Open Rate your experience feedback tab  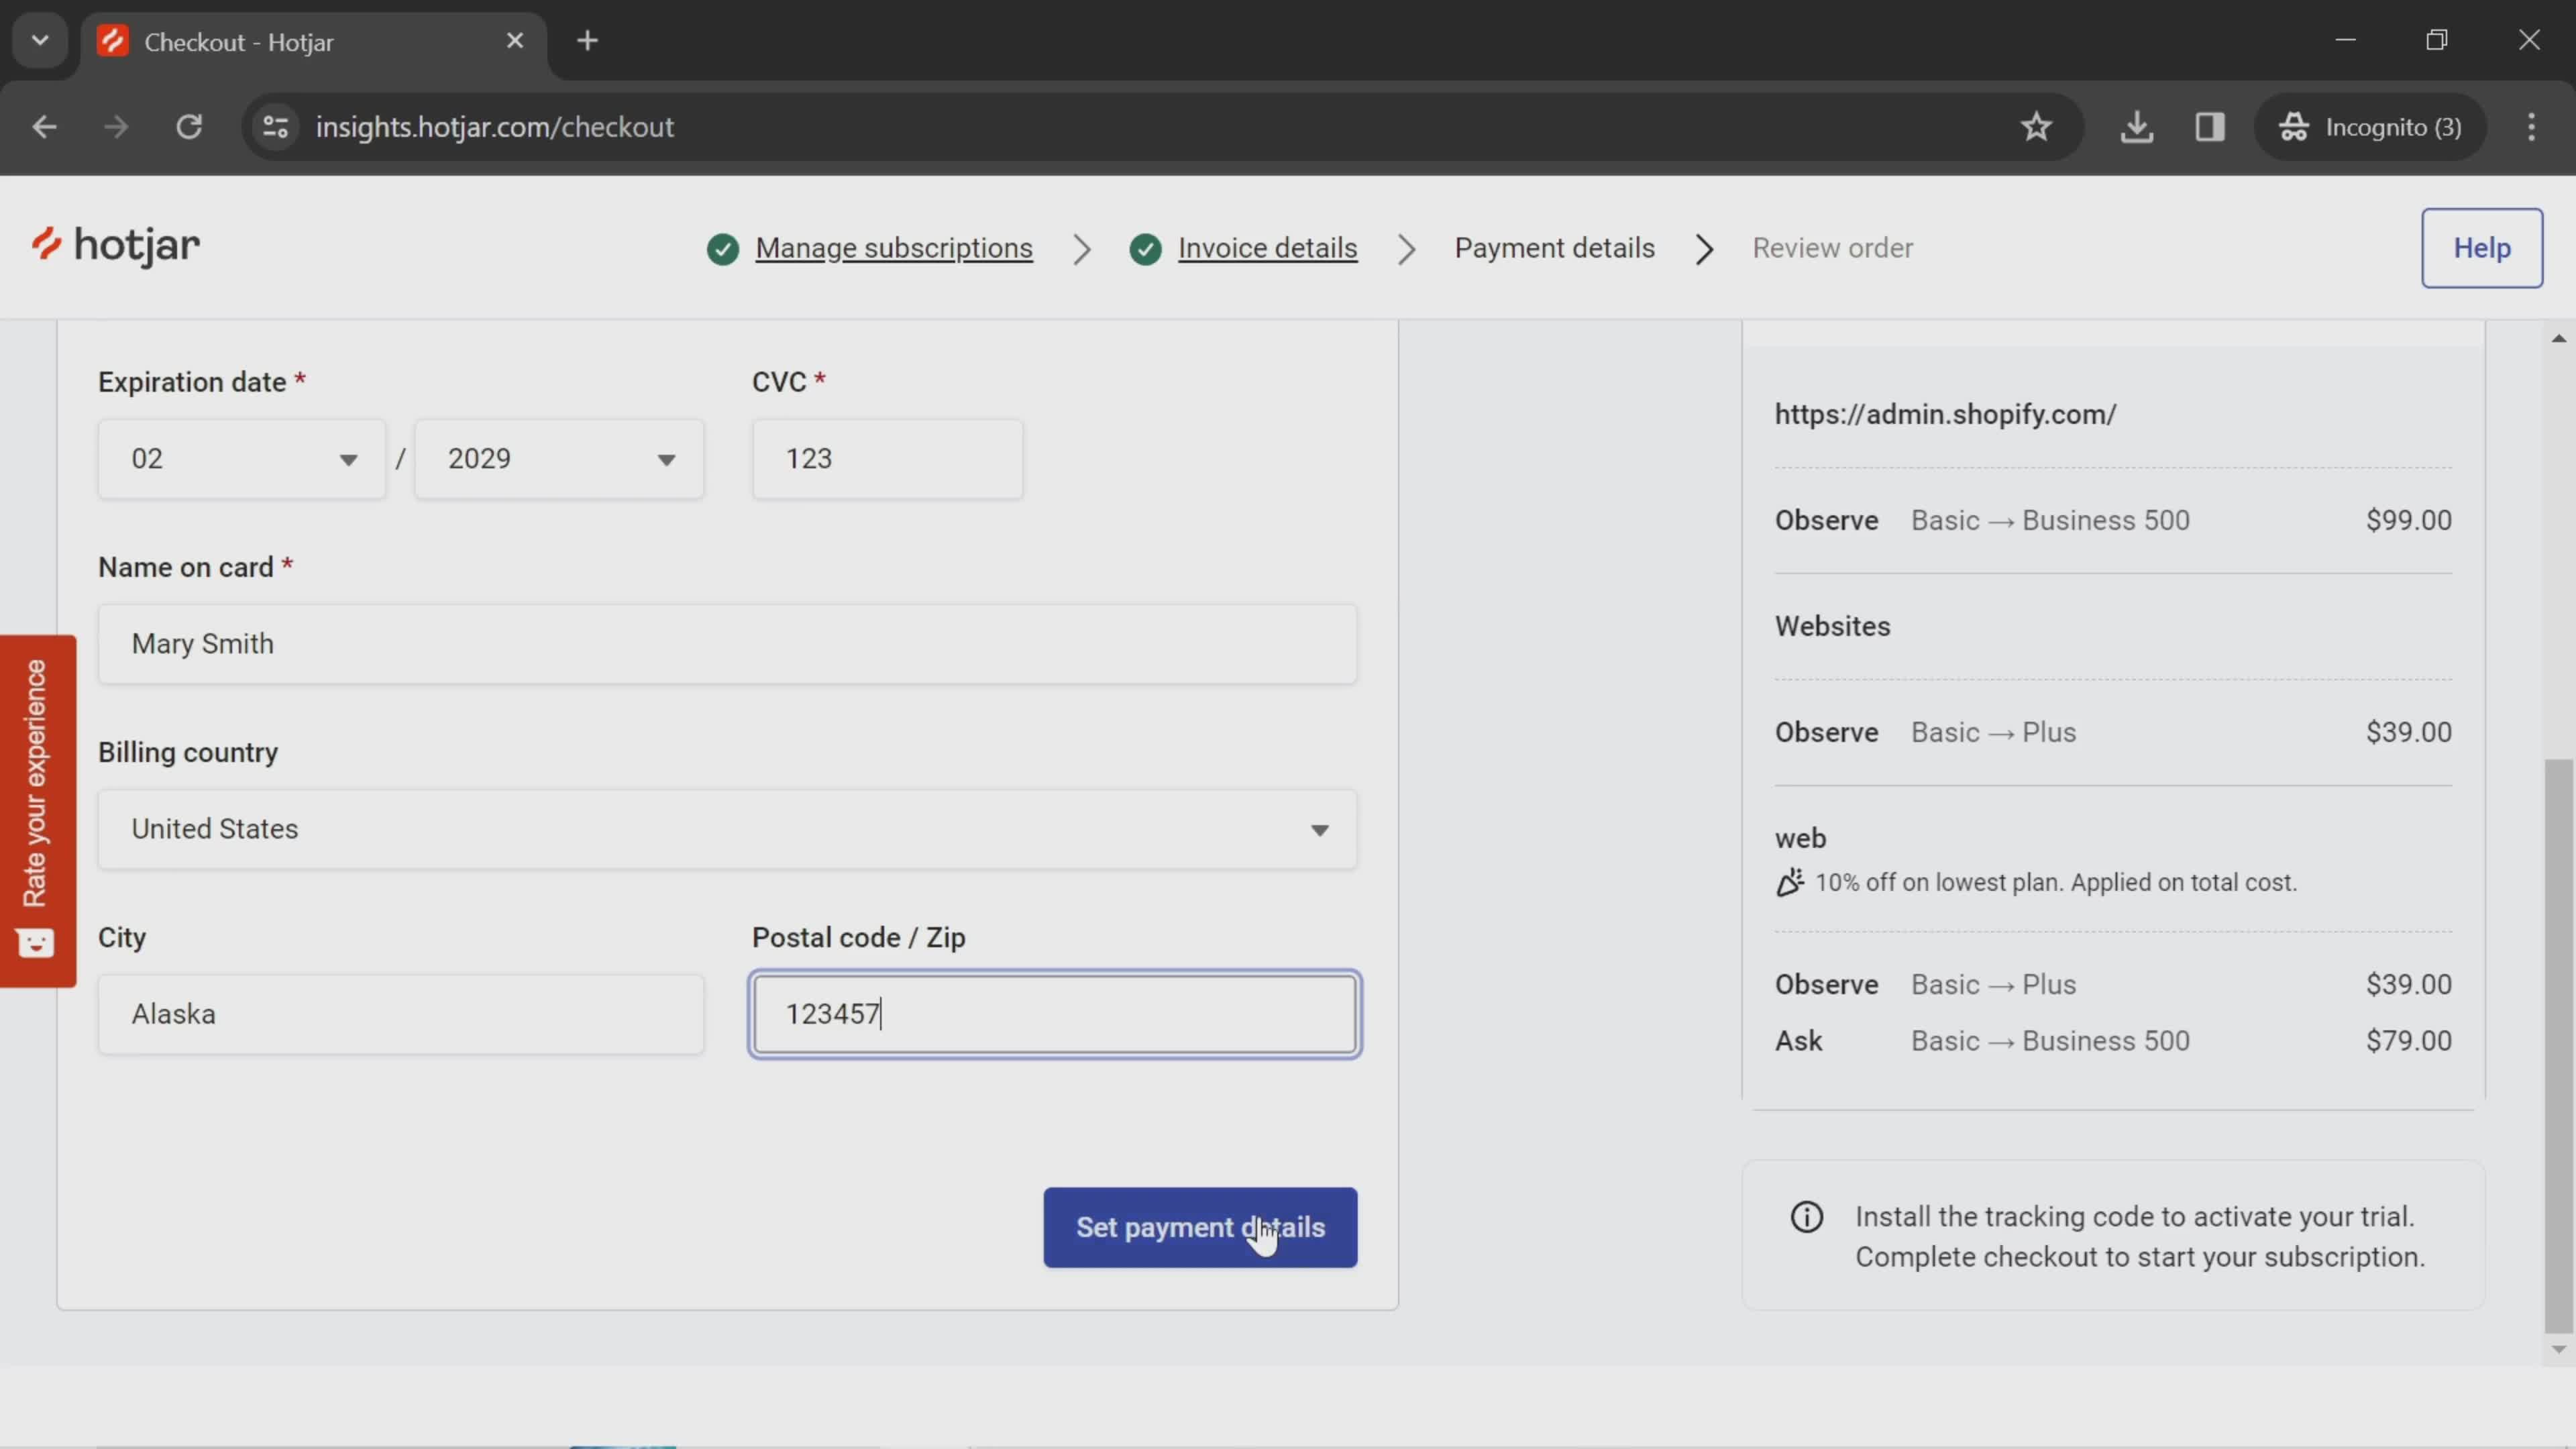(38, 811)
